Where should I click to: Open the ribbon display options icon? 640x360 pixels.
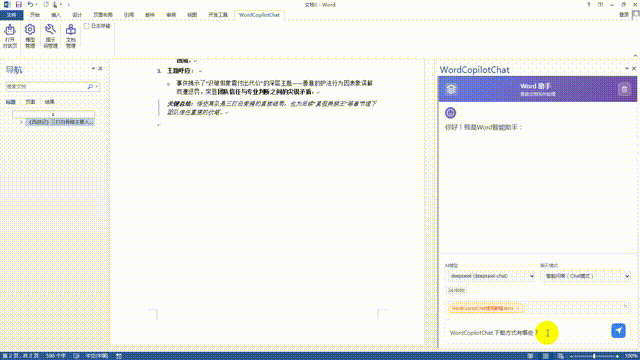pos(600,4)
